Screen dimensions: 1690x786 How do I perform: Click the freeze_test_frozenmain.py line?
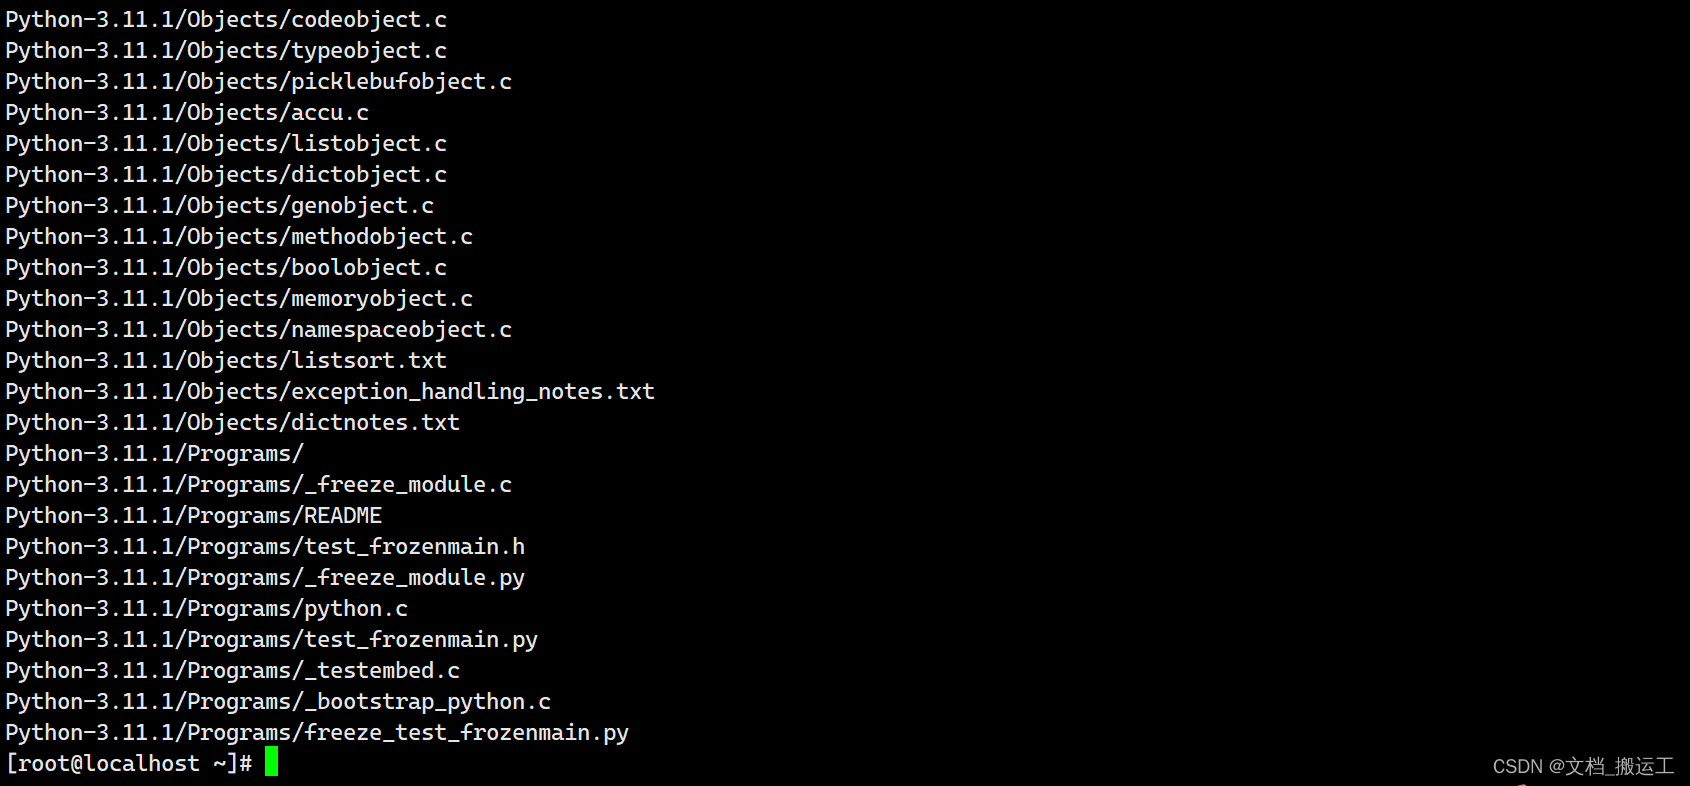click(317, 733)
